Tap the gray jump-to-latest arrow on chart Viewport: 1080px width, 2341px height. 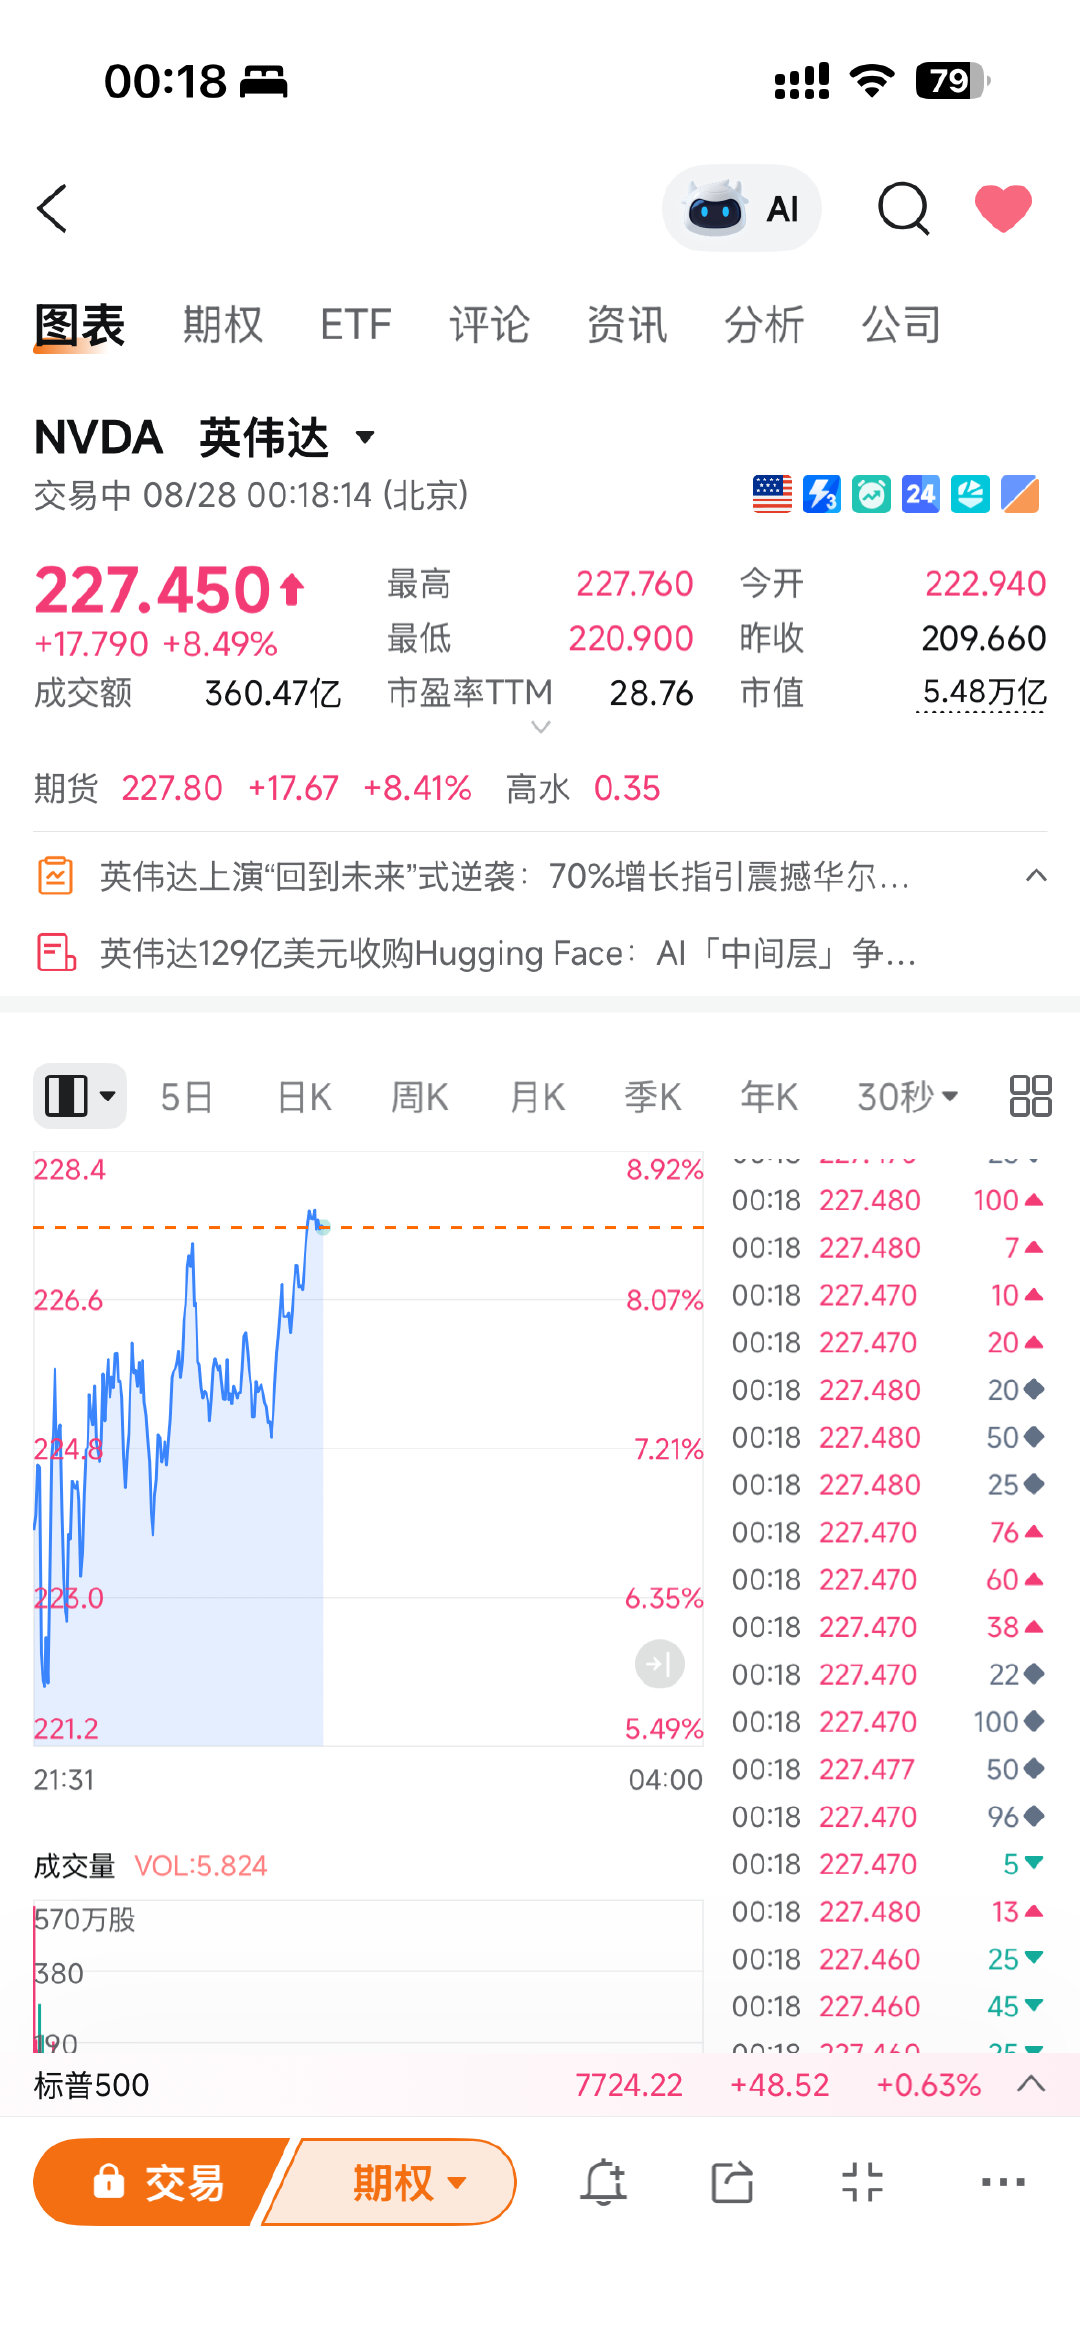tap(660, 1664)
